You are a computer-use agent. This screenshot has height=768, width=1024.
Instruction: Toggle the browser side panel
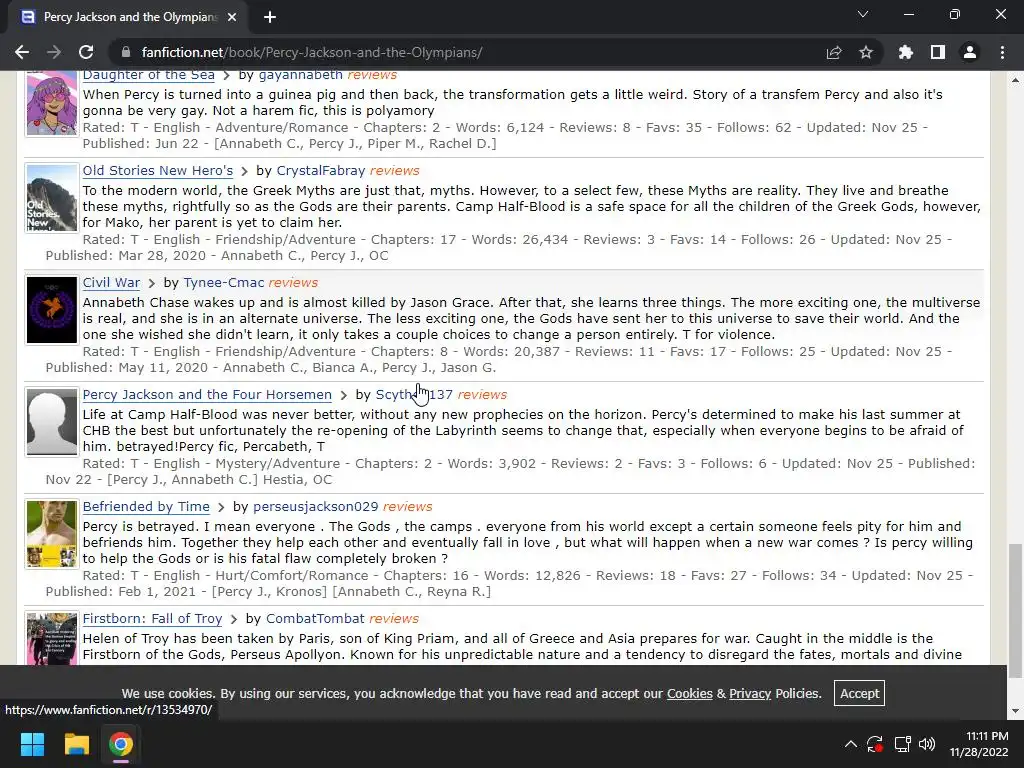[938, 52]
